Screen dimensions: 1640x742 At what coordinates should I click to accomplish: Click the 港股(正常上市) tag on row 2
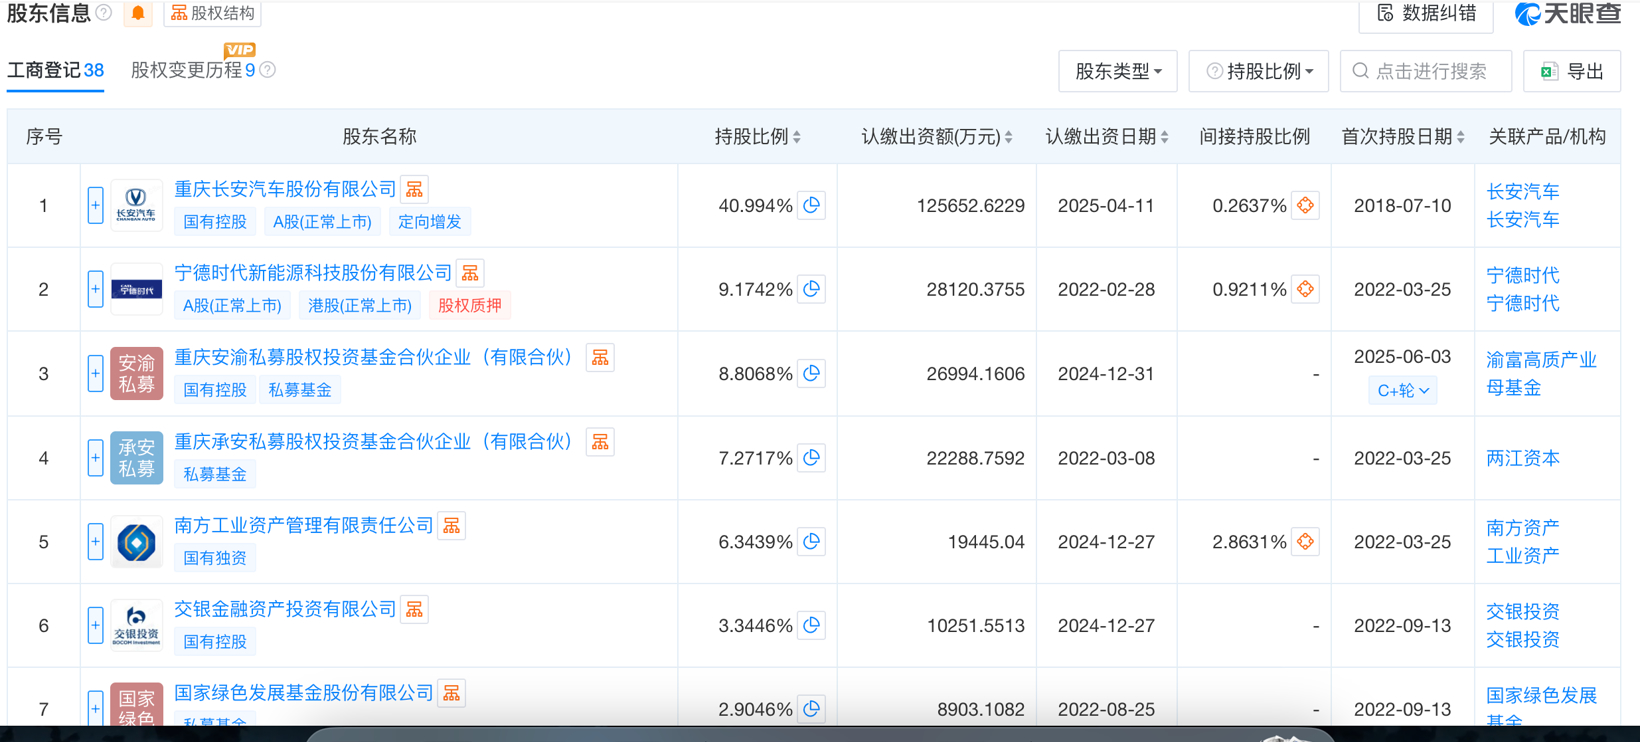click(360, 305)
